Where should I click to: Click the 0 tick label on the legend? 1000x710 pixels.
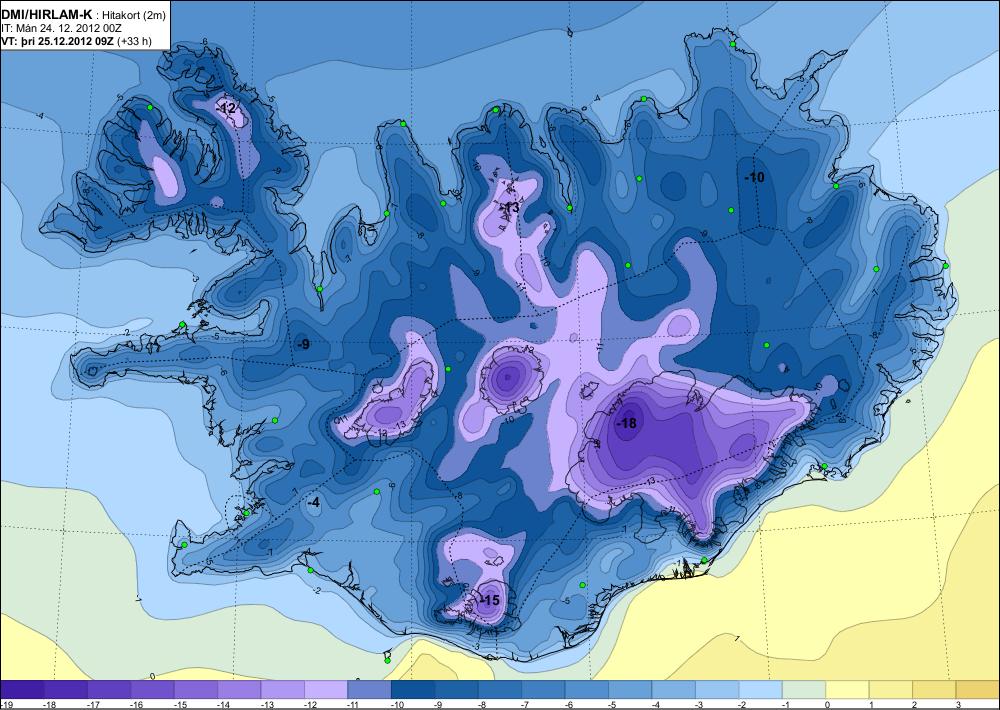coord(826,704)
